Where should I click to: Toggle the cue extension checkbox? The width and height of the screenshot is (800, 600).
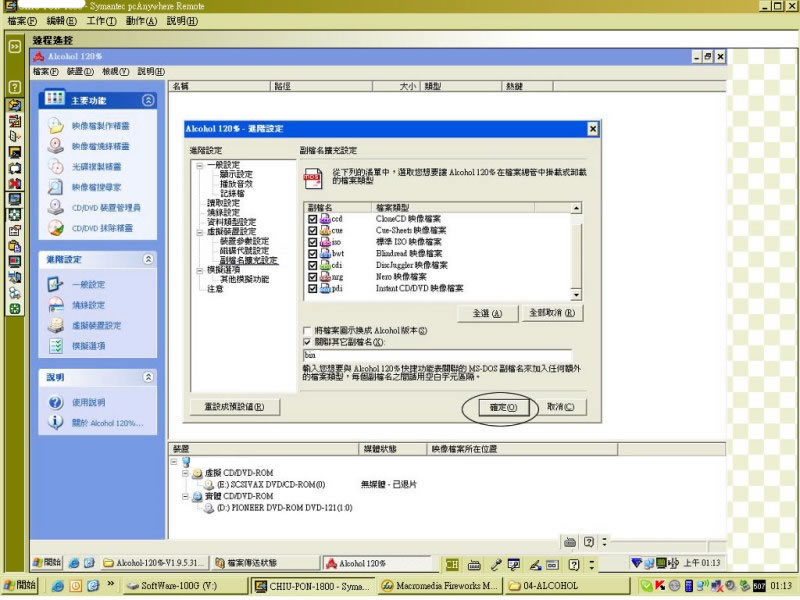click(x=312, y=231)
